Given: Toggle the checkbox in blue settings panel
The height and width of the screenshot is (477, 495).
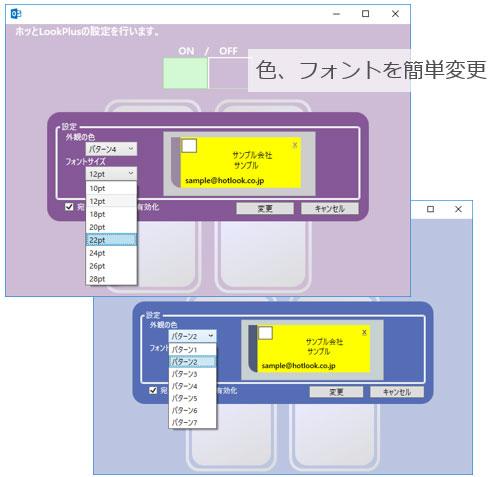Looking at the screenshot, I should coord(153,390).
